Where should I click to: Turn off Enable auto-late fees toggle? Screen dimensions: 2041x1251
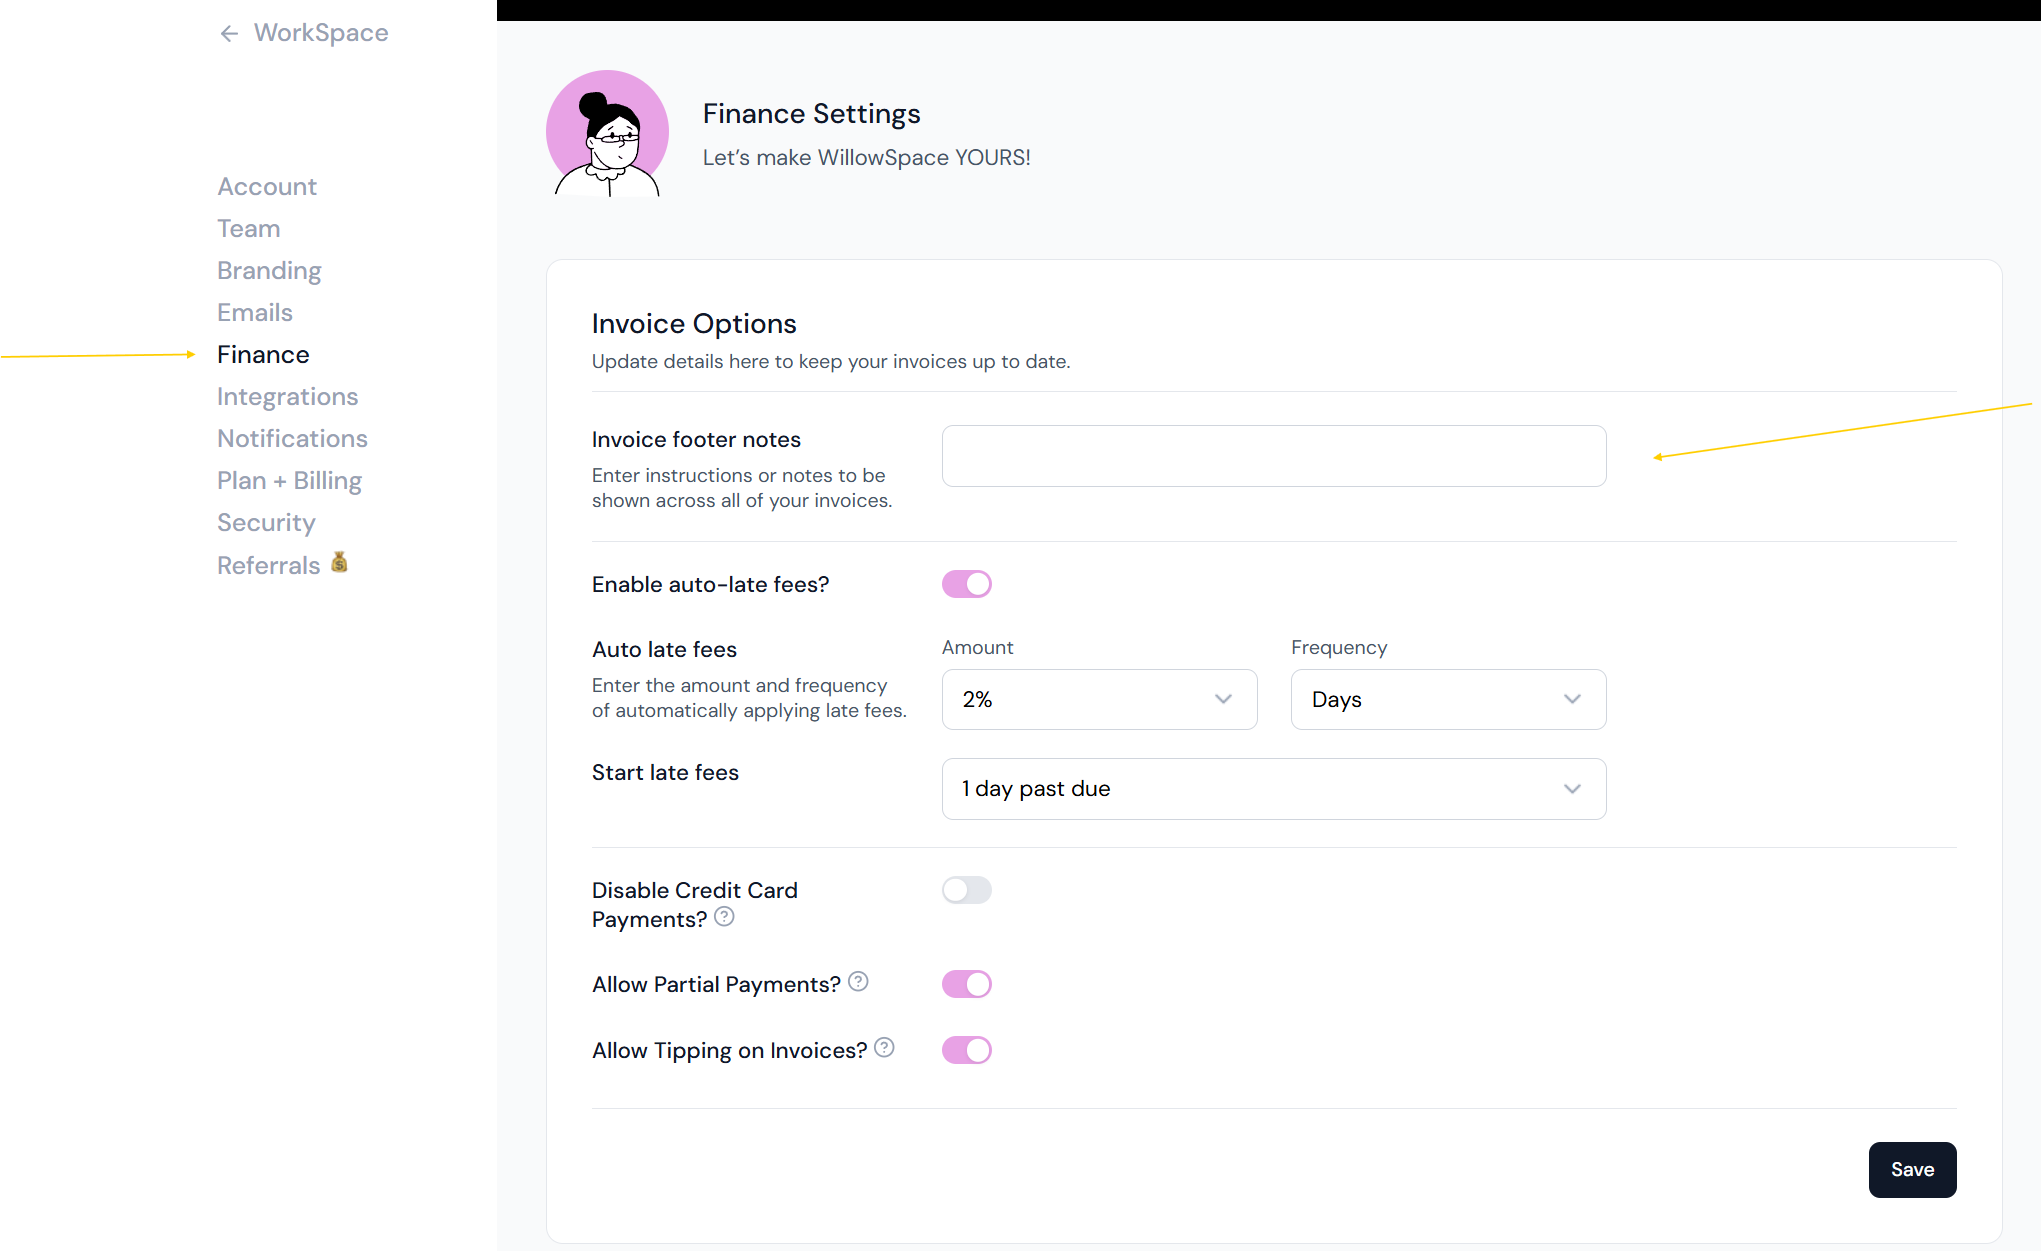point(967,584)
